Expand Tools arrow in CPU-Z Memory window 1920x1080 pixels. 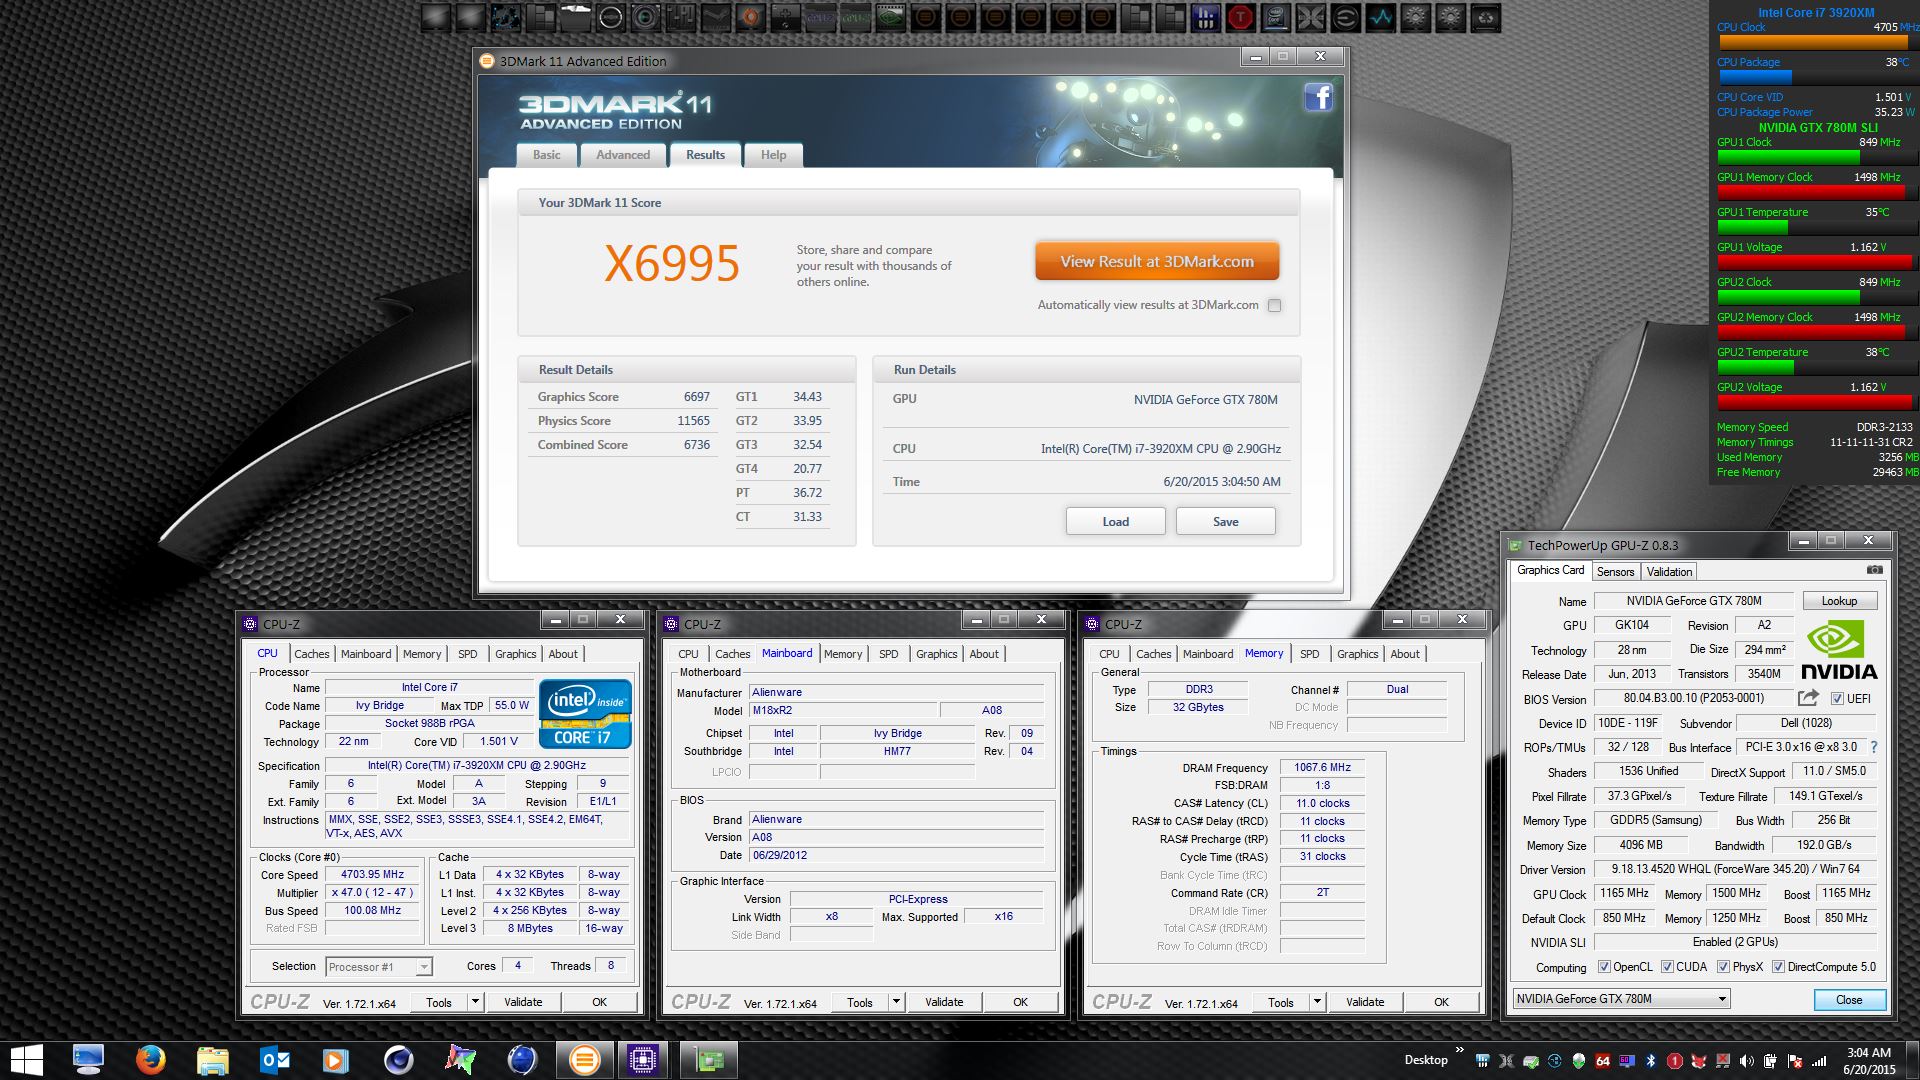1317,1002
